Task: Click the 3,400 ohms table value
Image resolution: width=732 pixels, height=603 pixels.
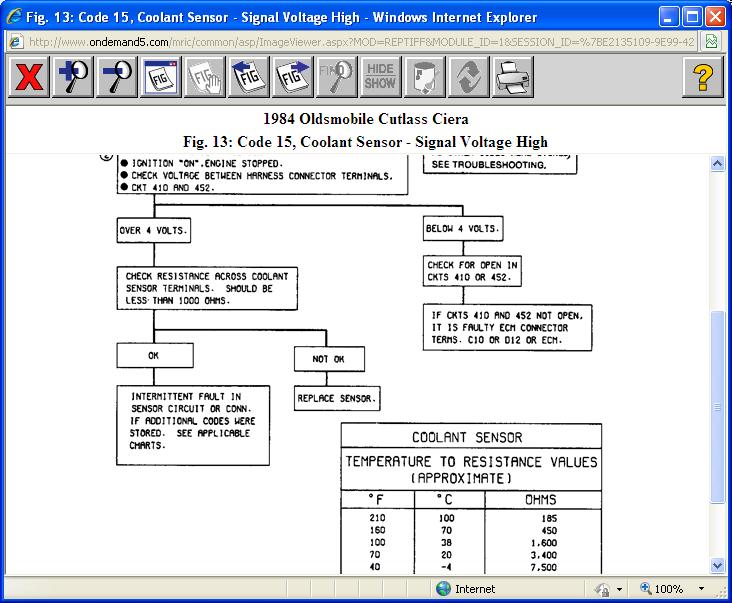Action: (543, 555)
